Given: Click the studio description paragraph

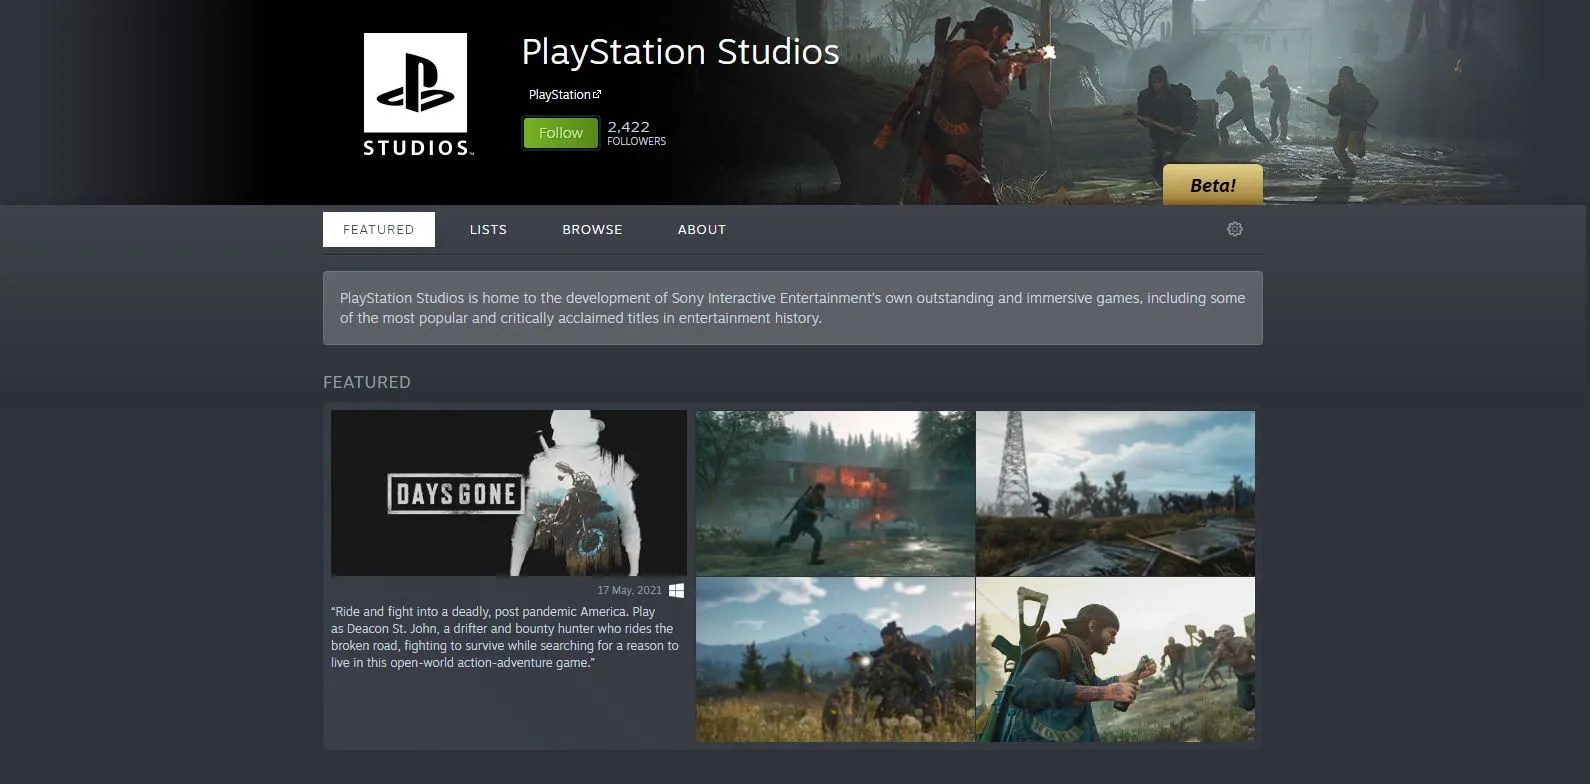Looking at the screenshot, I should (792, 308).
